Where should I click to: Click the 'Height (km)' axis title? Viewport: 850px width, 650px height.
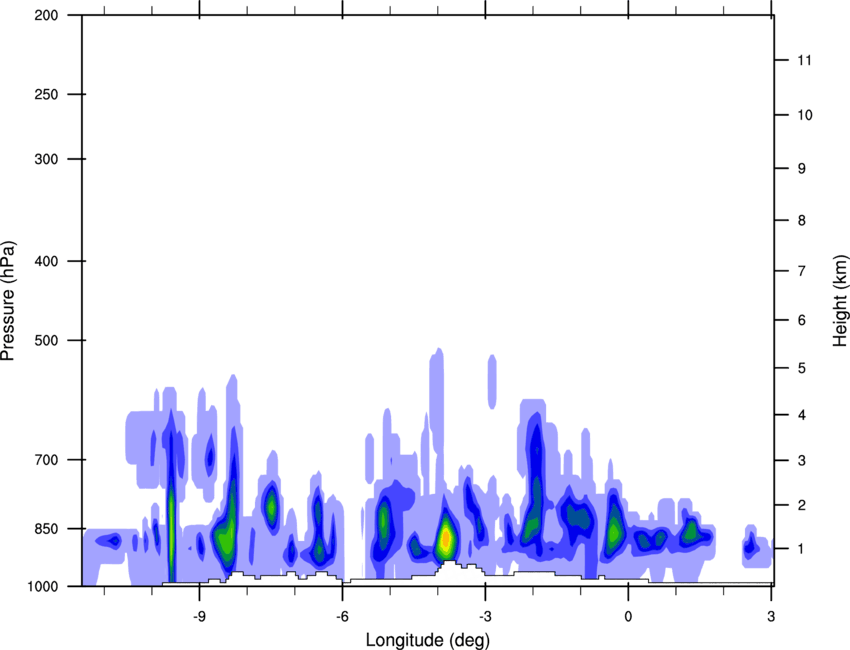(x=840, y=301)
